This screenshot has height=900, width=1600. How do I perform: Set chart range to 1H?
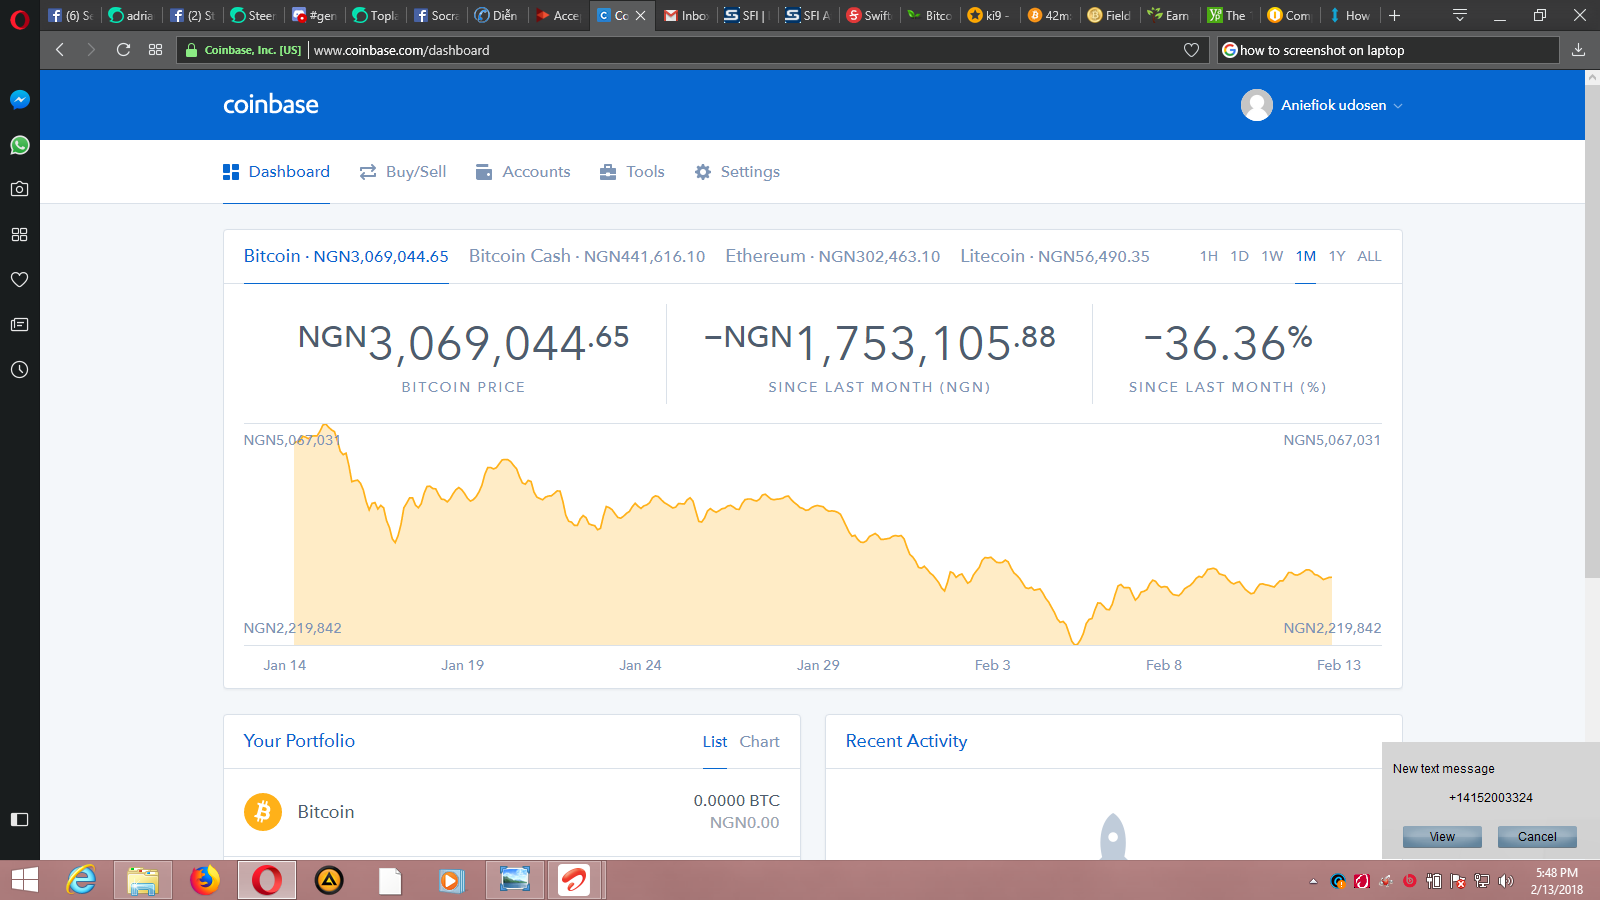click(x=1209, y=256)
